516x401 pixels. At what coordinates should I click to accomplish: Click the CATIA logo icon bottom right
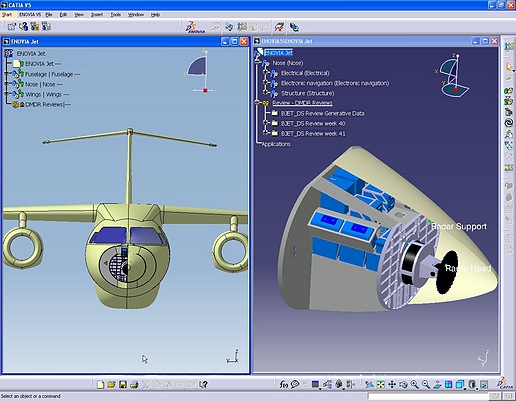point(504,384)
